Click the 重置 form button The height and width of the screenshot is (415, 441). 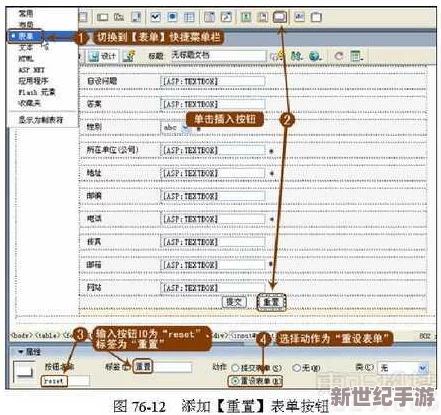tap(271, 302)
